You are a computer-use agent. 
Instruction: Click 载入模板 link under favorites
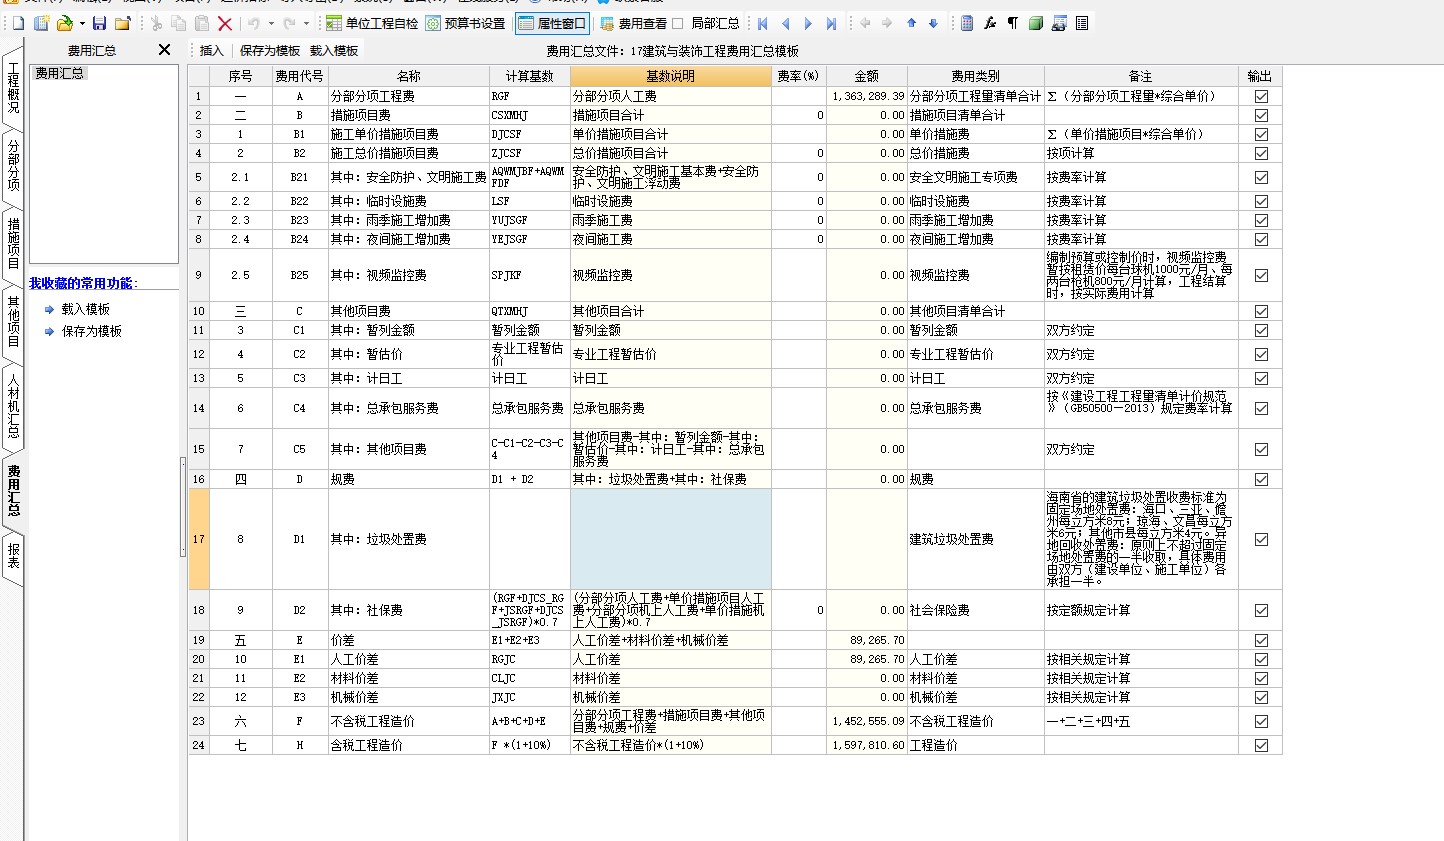[86, 309]
